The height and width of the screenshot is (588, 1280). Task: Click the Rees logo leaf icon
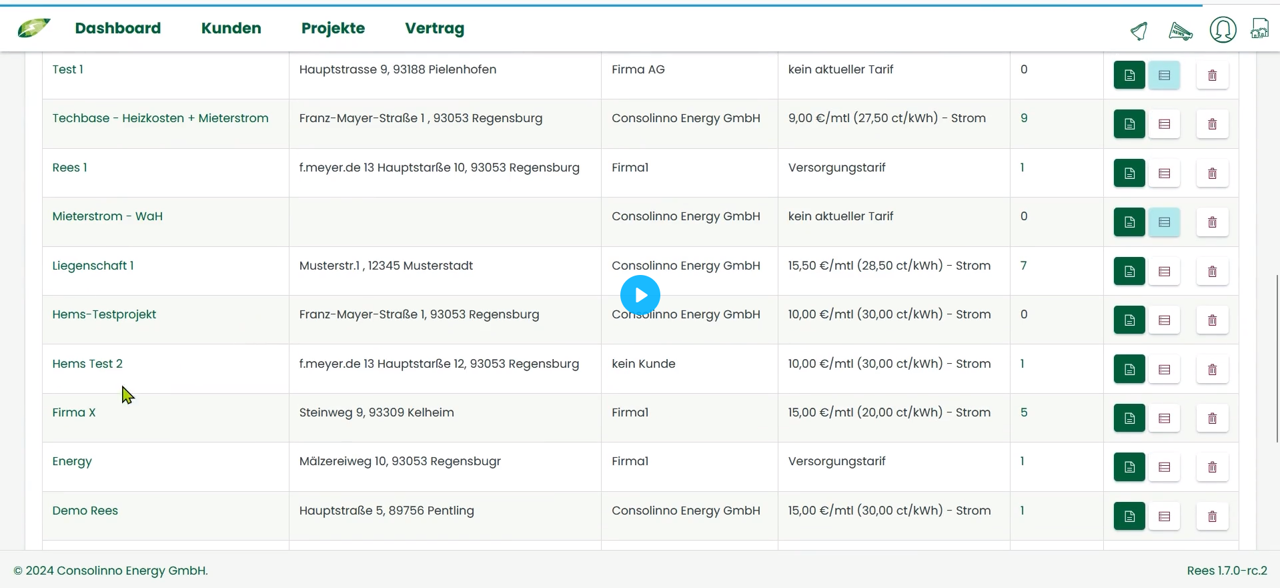33,28
